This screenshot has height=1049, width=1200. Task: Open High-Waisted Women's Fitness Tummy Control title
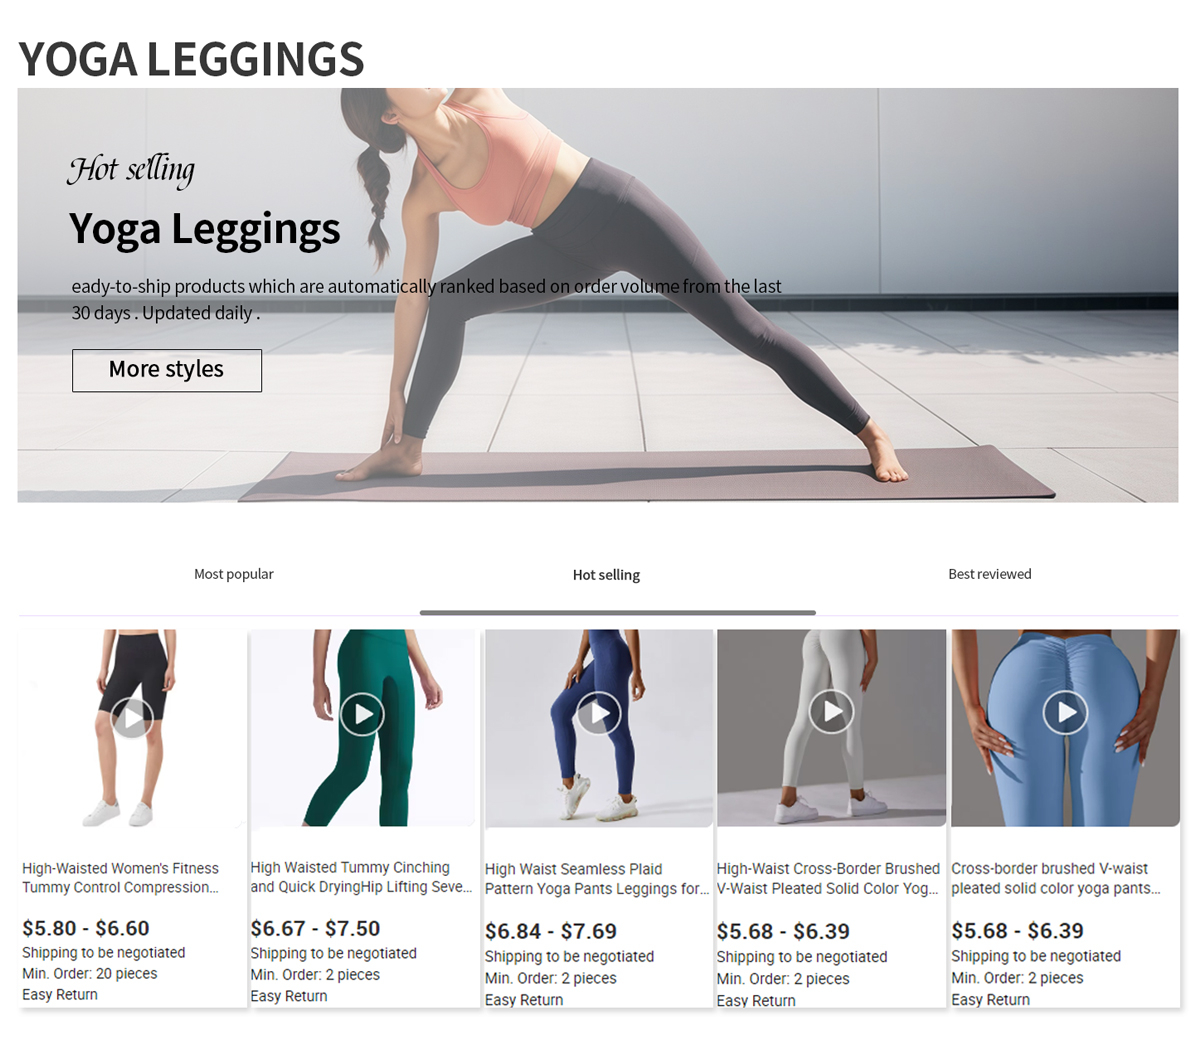point(121,878)
